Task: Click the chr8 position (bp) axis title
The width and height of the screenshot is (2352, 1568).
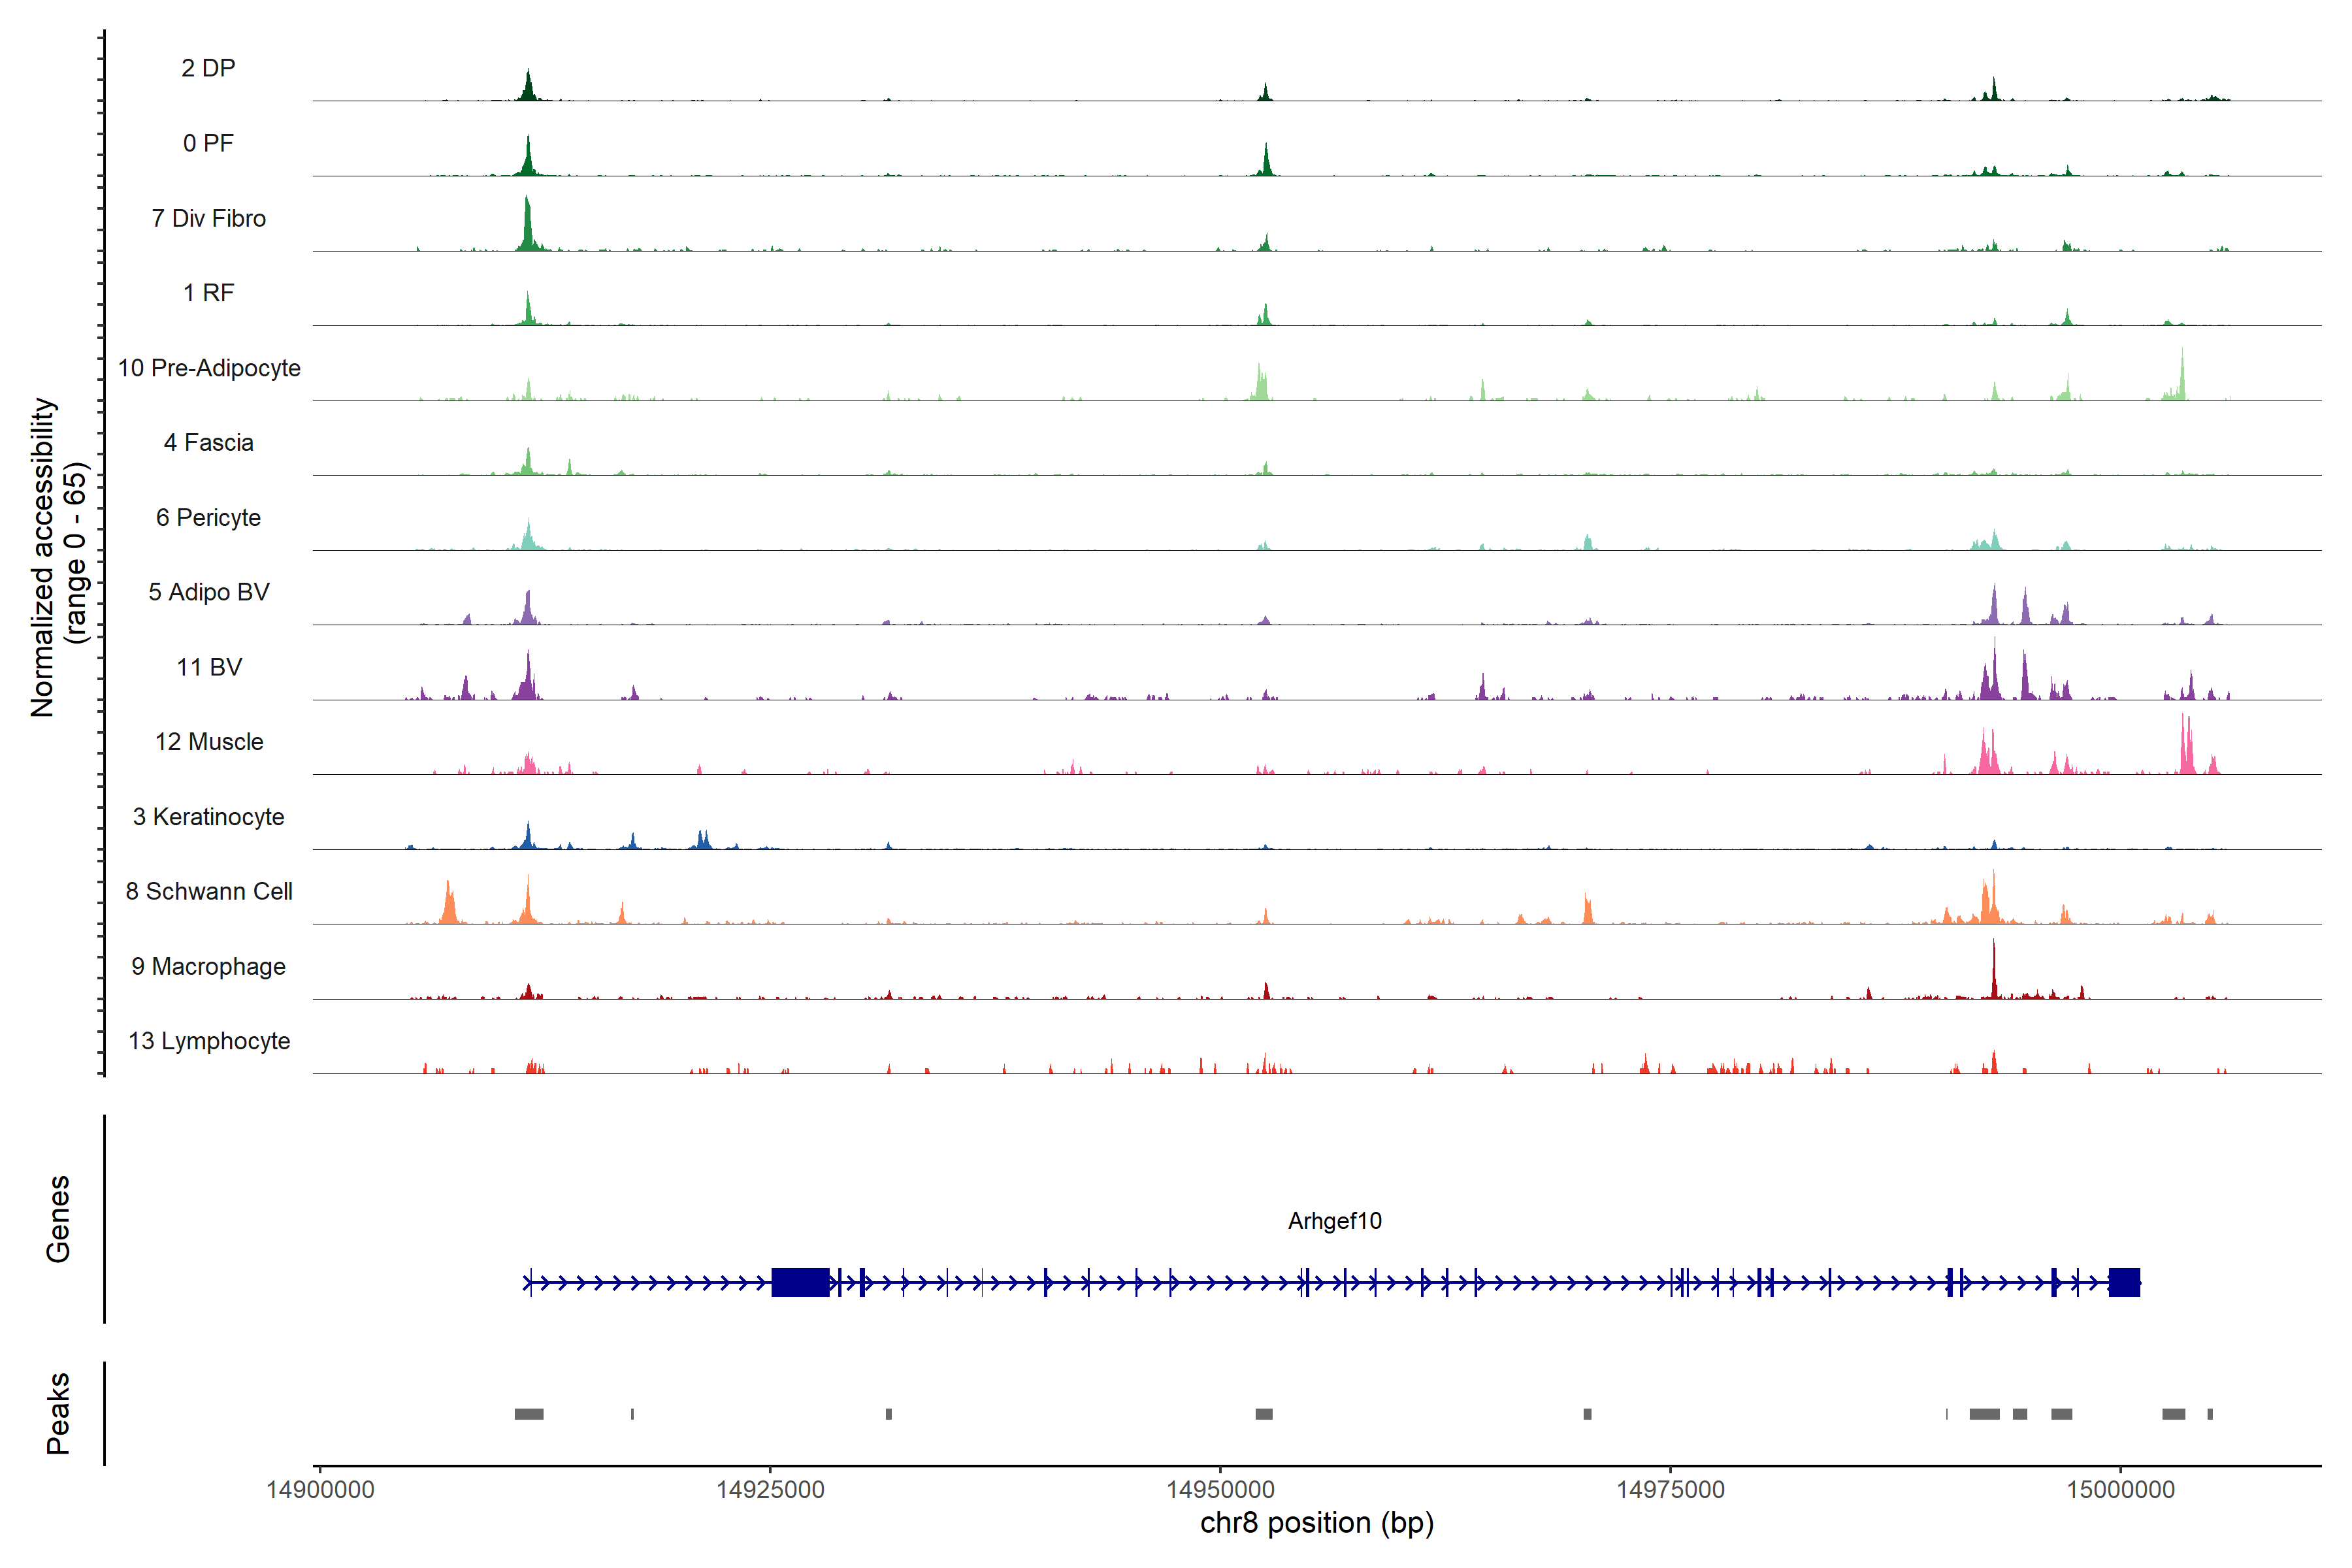Action: 1316,1523
